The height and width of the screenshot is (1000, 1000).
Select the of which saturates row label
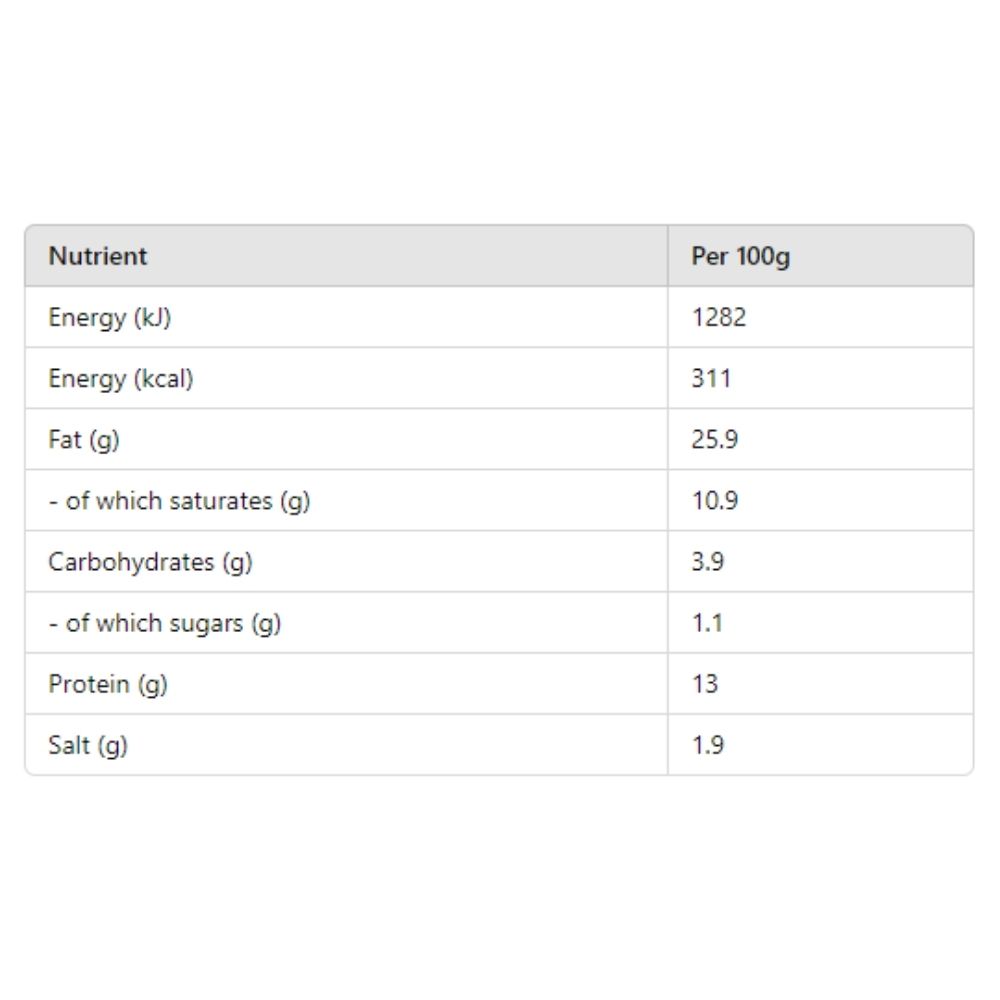click(179, 501)
